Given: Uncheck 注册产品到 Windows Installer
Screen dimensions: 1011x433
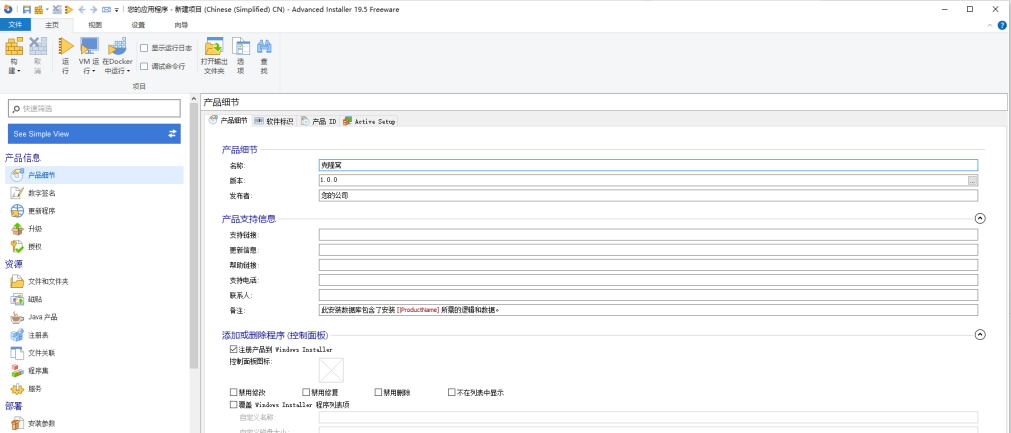Looking at the screenshot, I should point(233,349).
